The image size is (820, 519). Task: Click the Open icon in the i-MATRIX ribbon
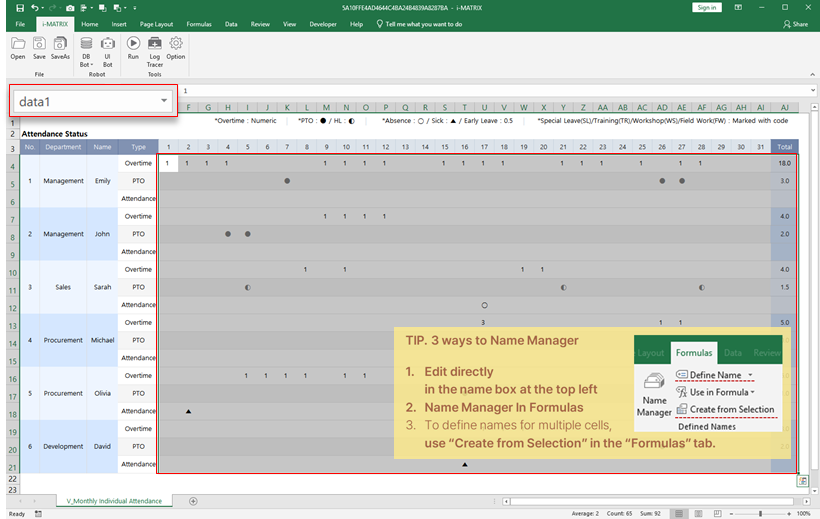point(18,47)
